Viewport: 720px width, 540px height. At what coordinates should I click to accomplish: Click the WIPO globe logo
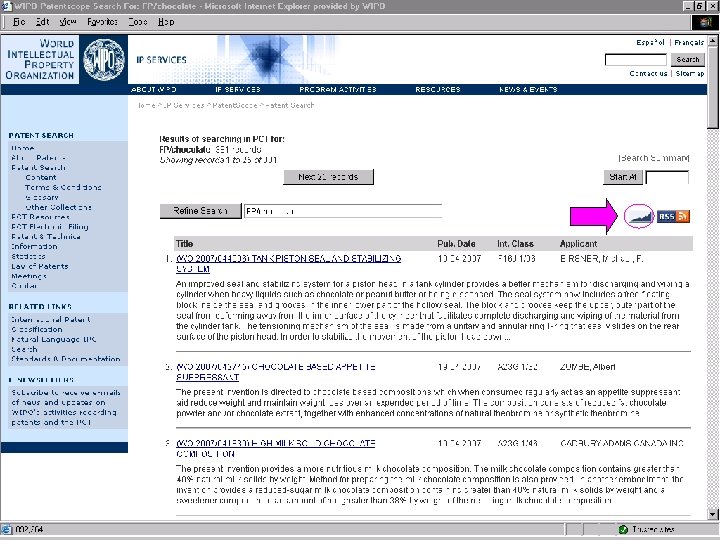point(103,60)
